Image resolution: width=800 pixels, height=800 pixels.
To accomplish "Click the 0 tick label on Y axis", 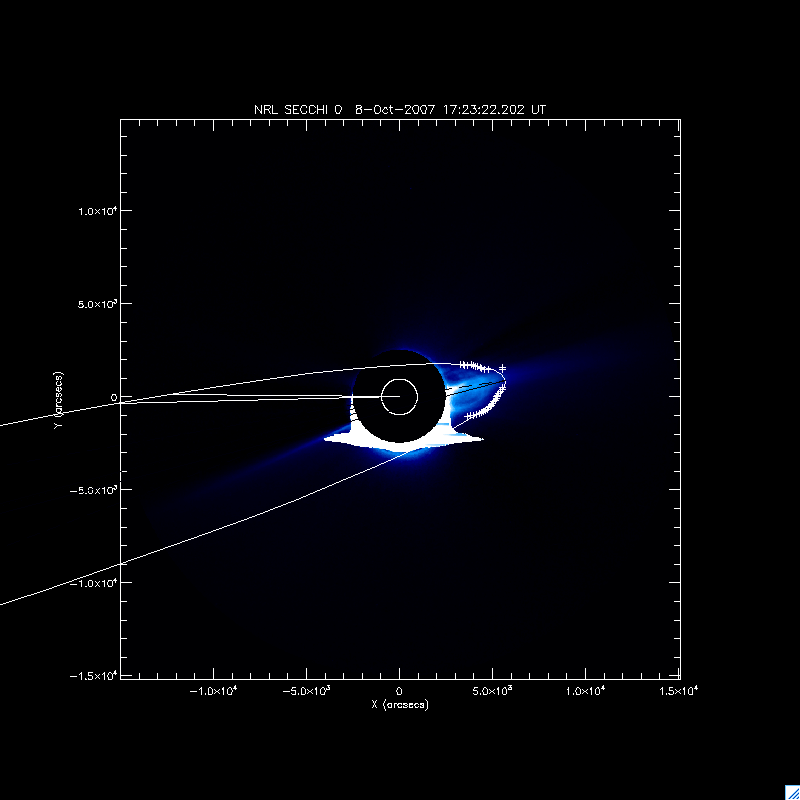I will point(113,397).
